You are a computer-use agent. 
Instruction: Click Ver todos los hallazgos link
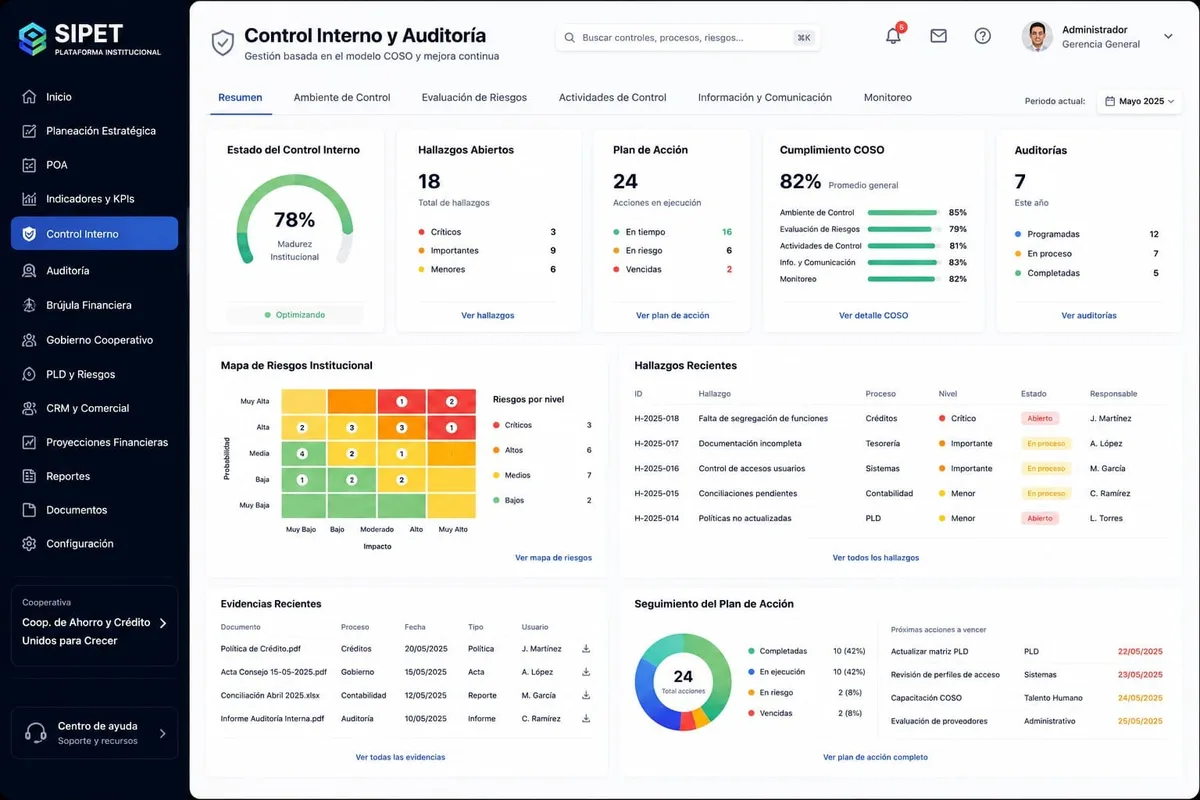[876, 557]
